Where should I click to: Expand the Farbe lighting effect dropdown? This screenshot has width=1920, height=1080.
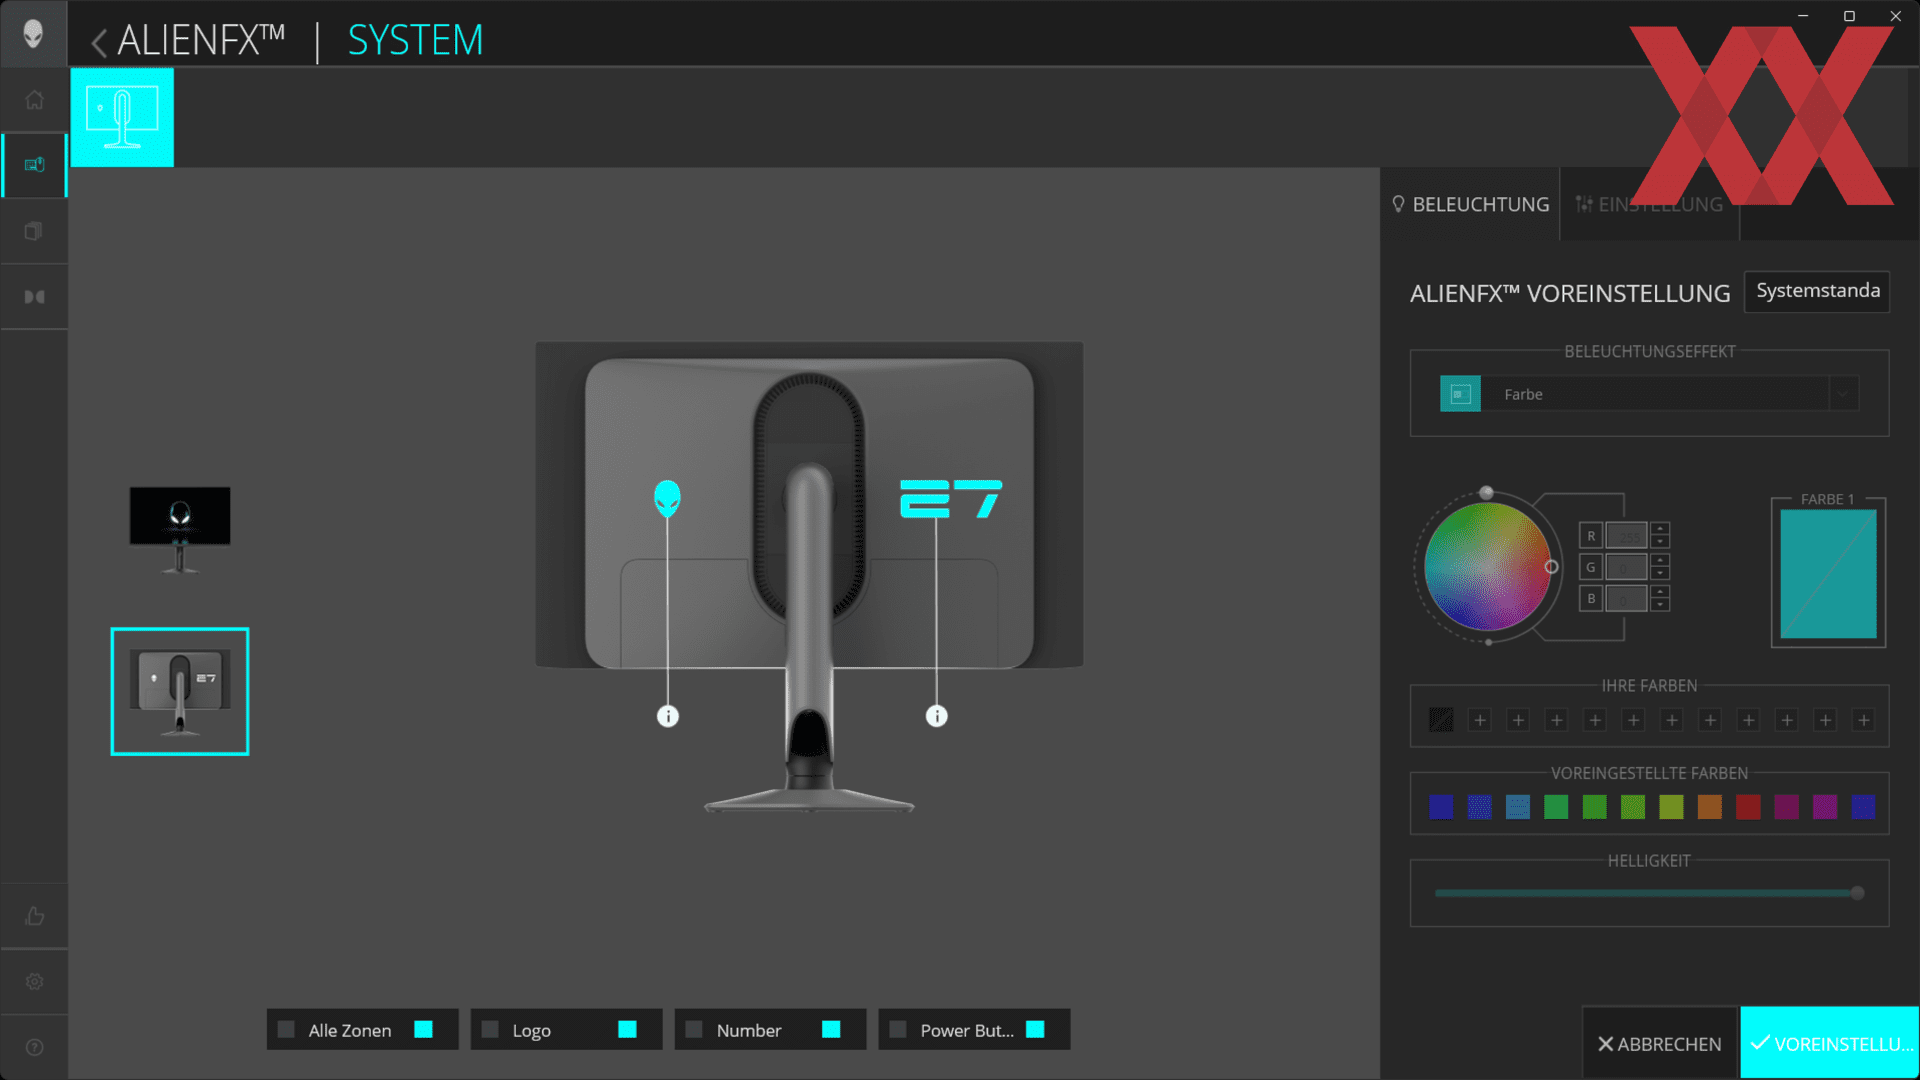click(1843, 394)
